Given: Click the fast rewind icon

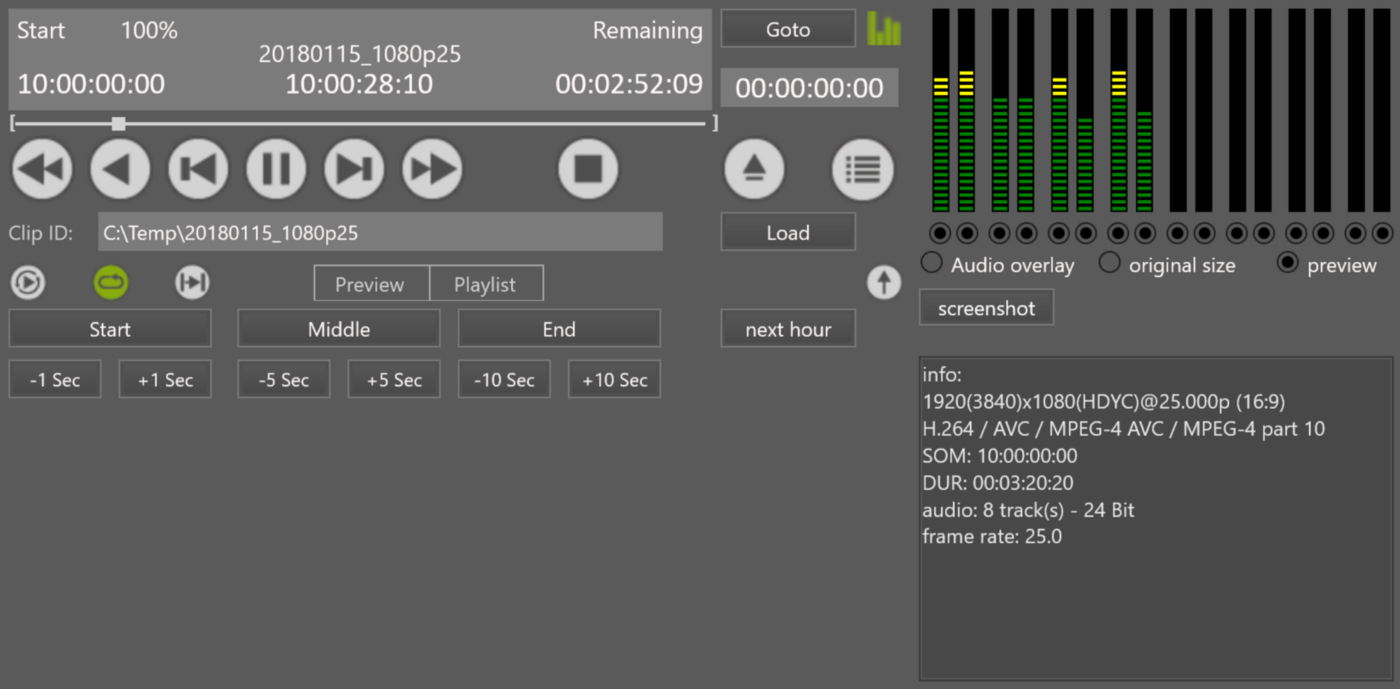Looking at the screenshot, I should [x=41, y=169].
